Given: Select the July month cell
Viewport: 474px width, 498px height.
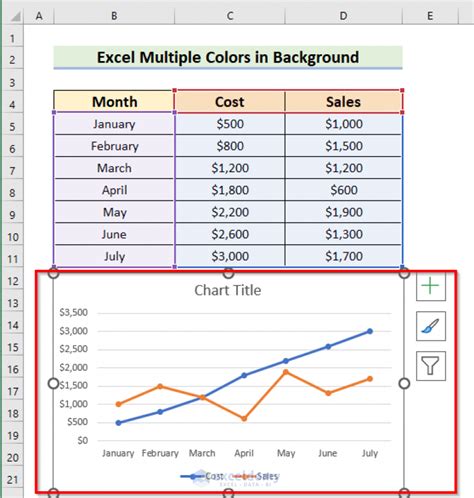Looking at the screenshot, I should coord(114,256).
